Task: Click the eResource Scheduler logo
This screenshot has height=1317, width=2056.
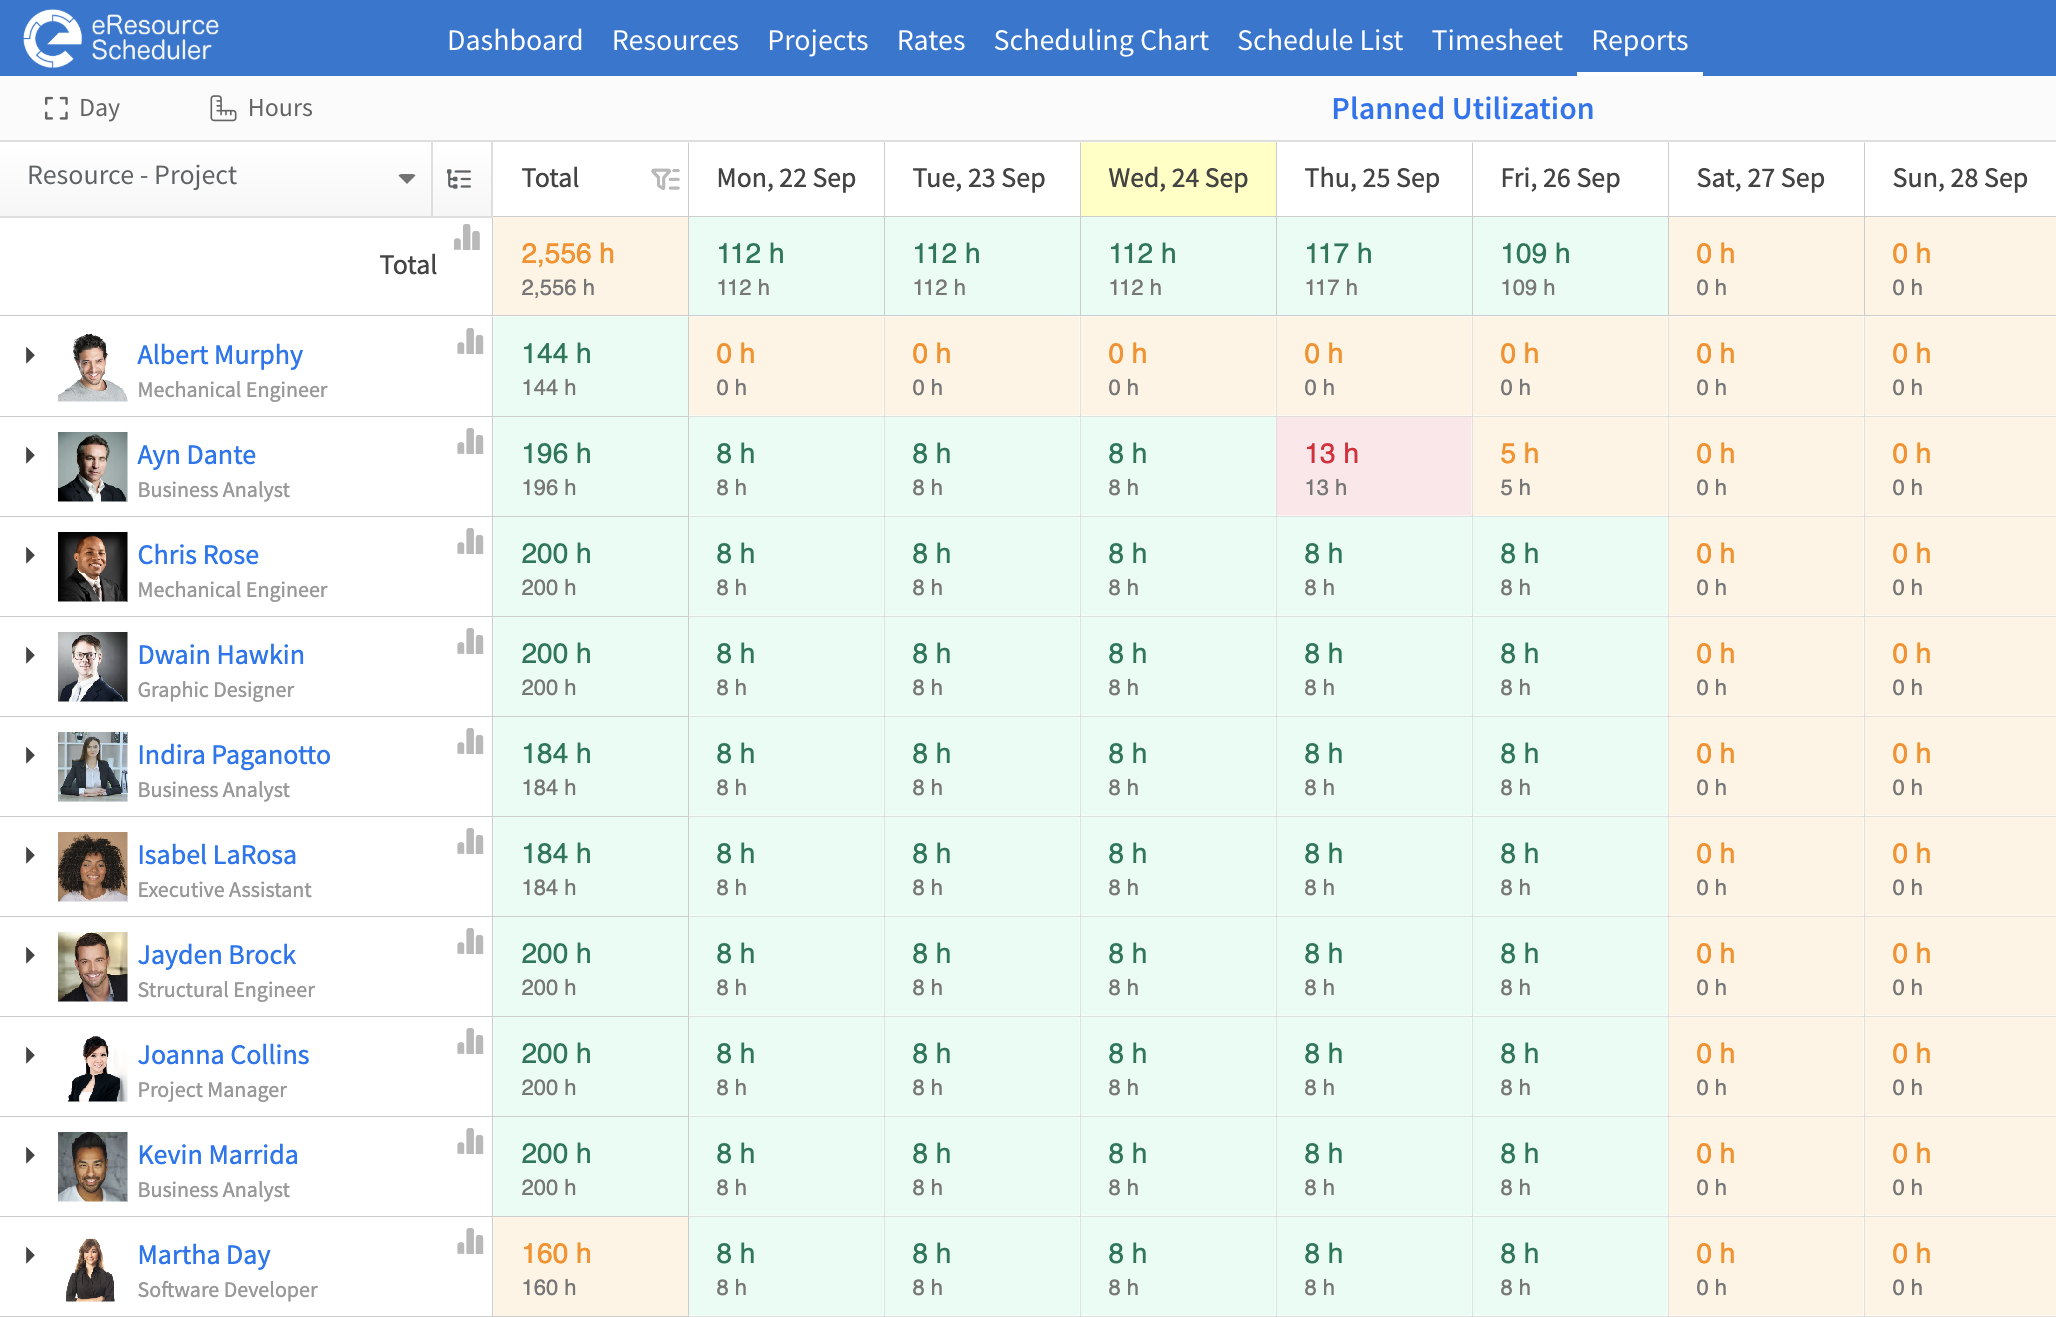Action: [121, 38]
